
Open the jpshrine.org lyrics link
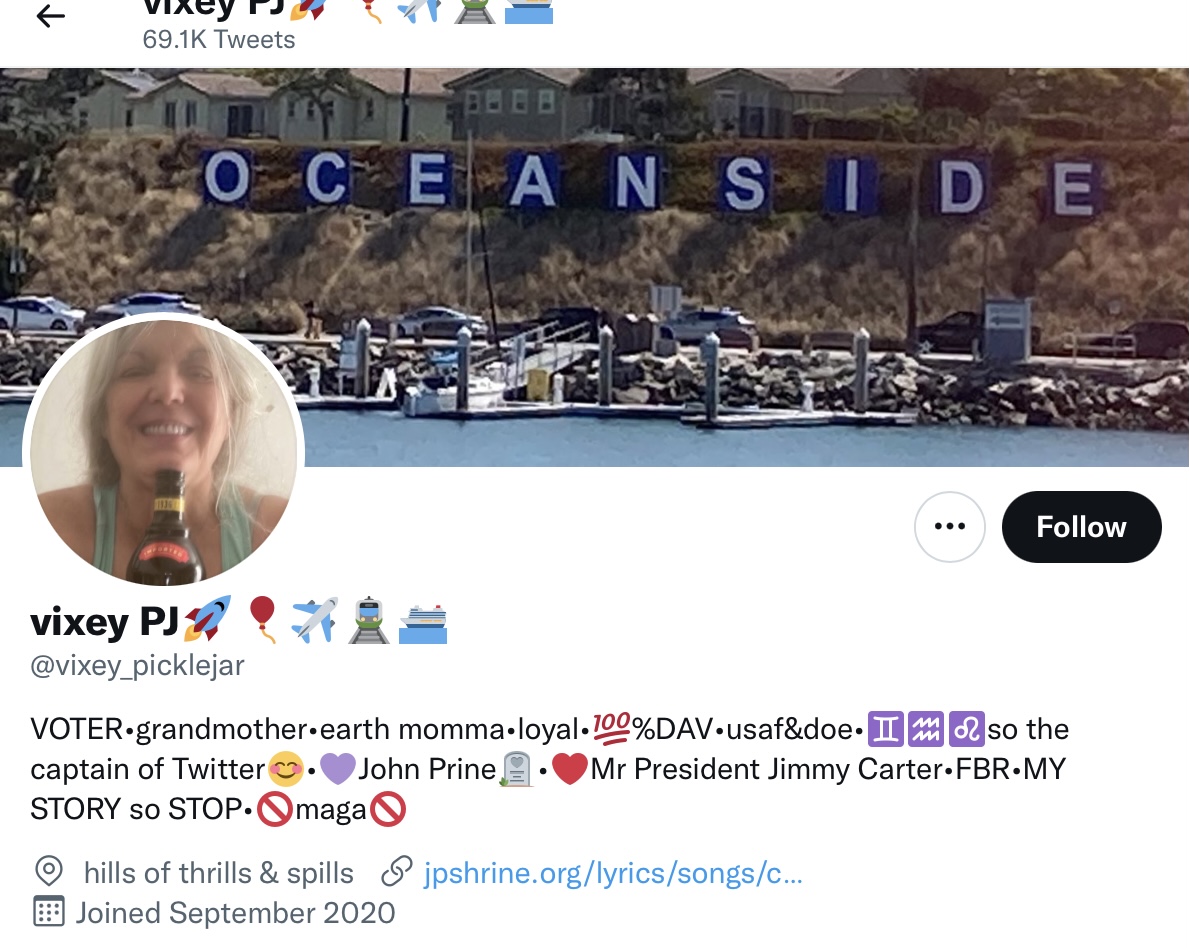613,873
